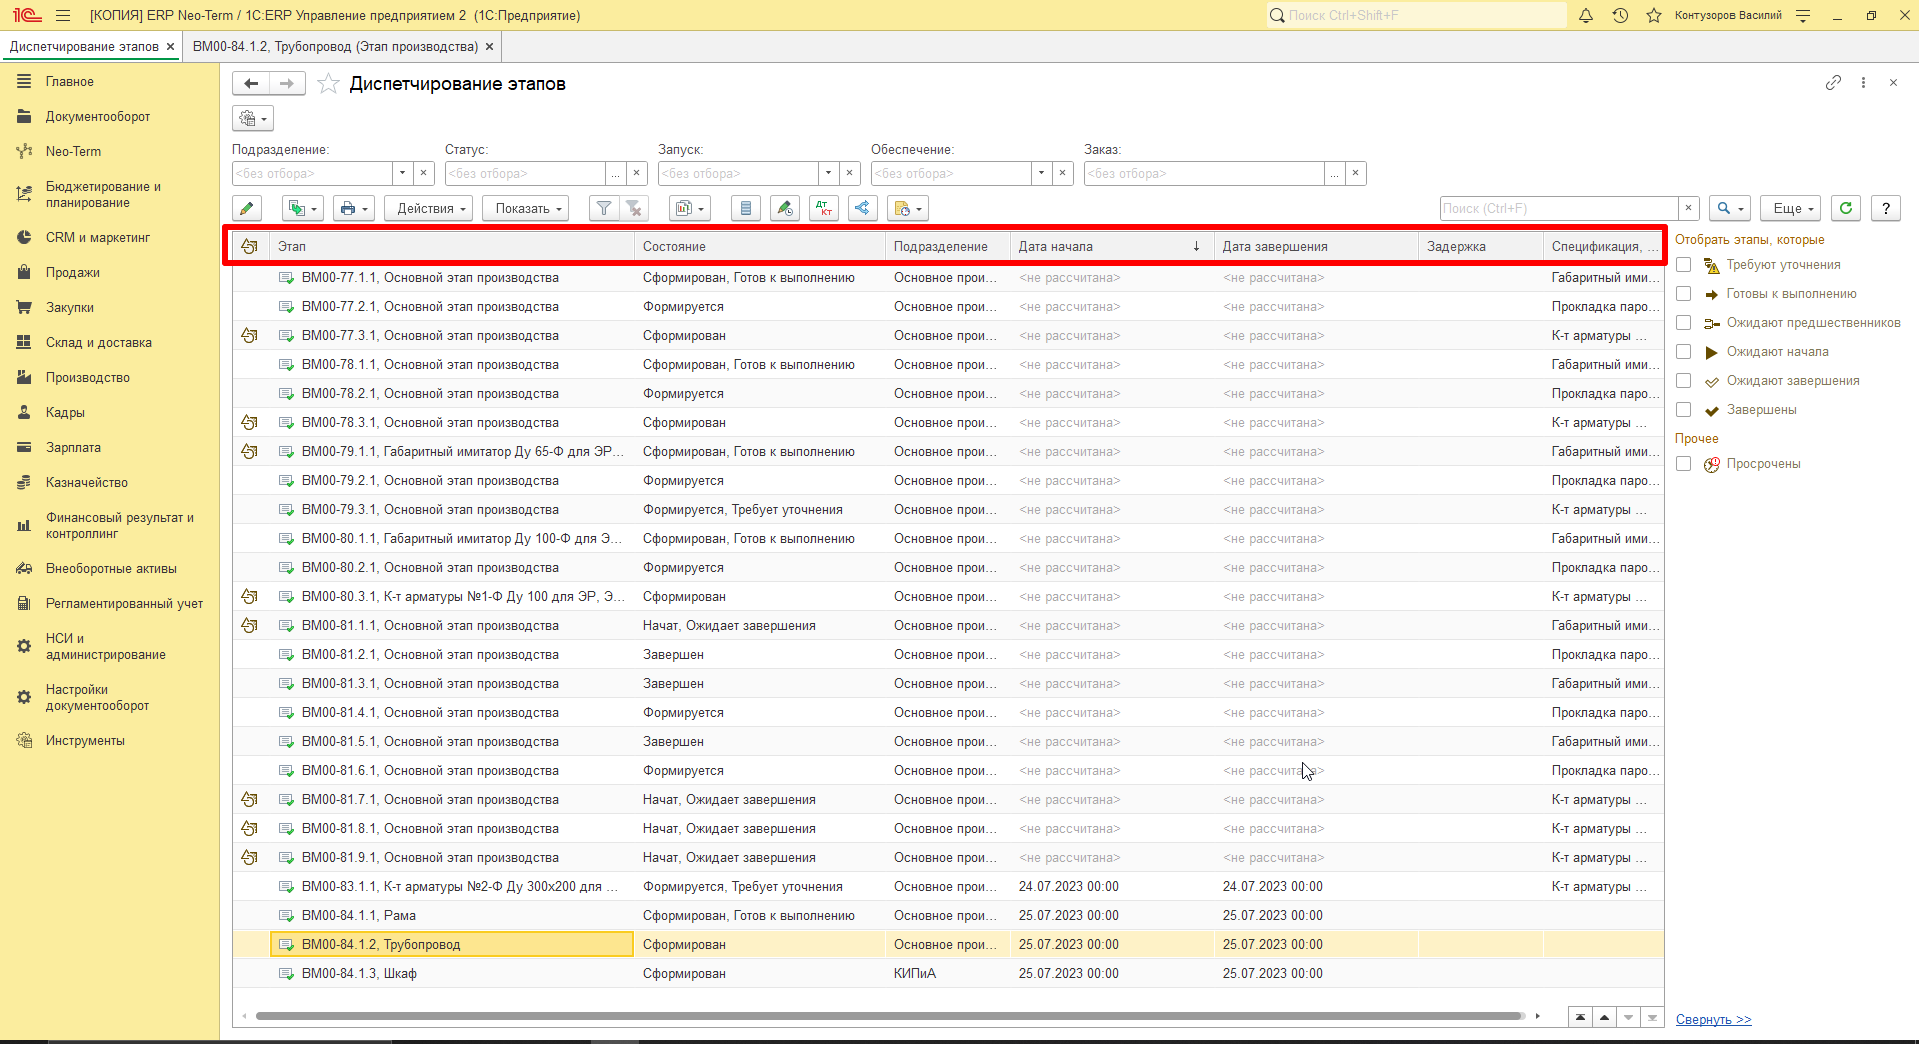Click the list lines icon in toolbar

745,208
